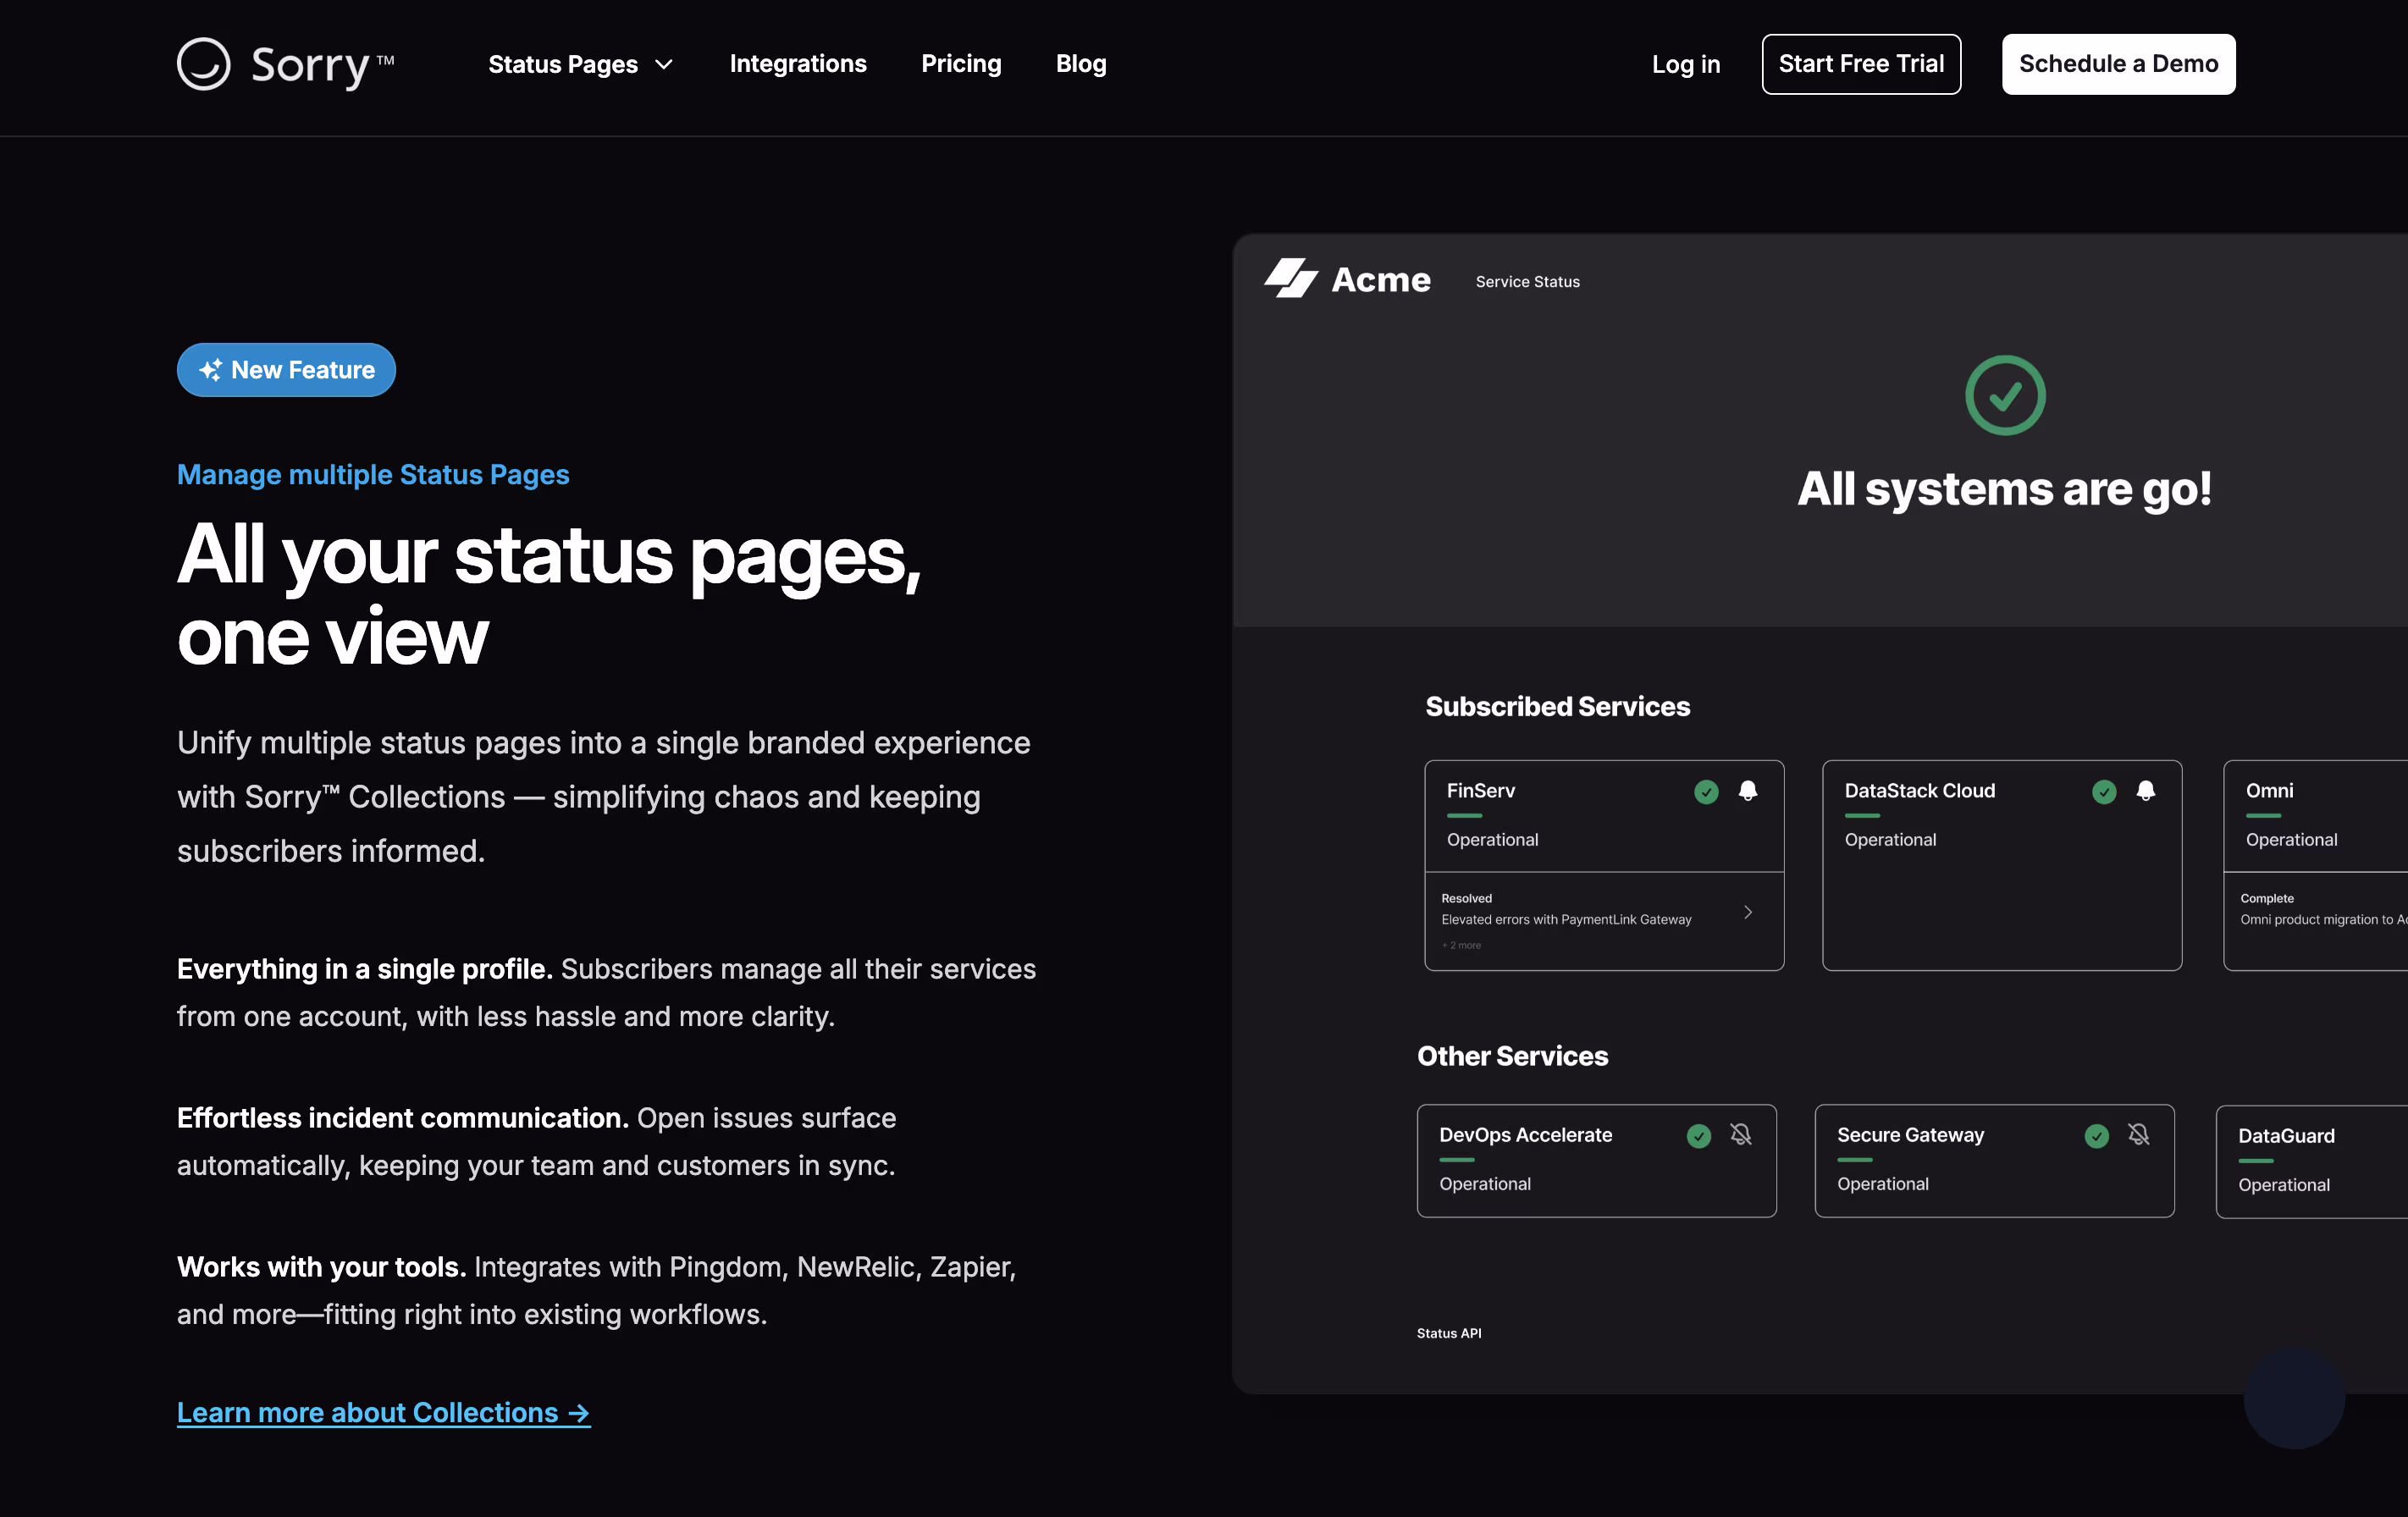Screen dimensions: 2408x1517
Task: Toggle off FinServ notification bell
Action: coord(1747,791)
